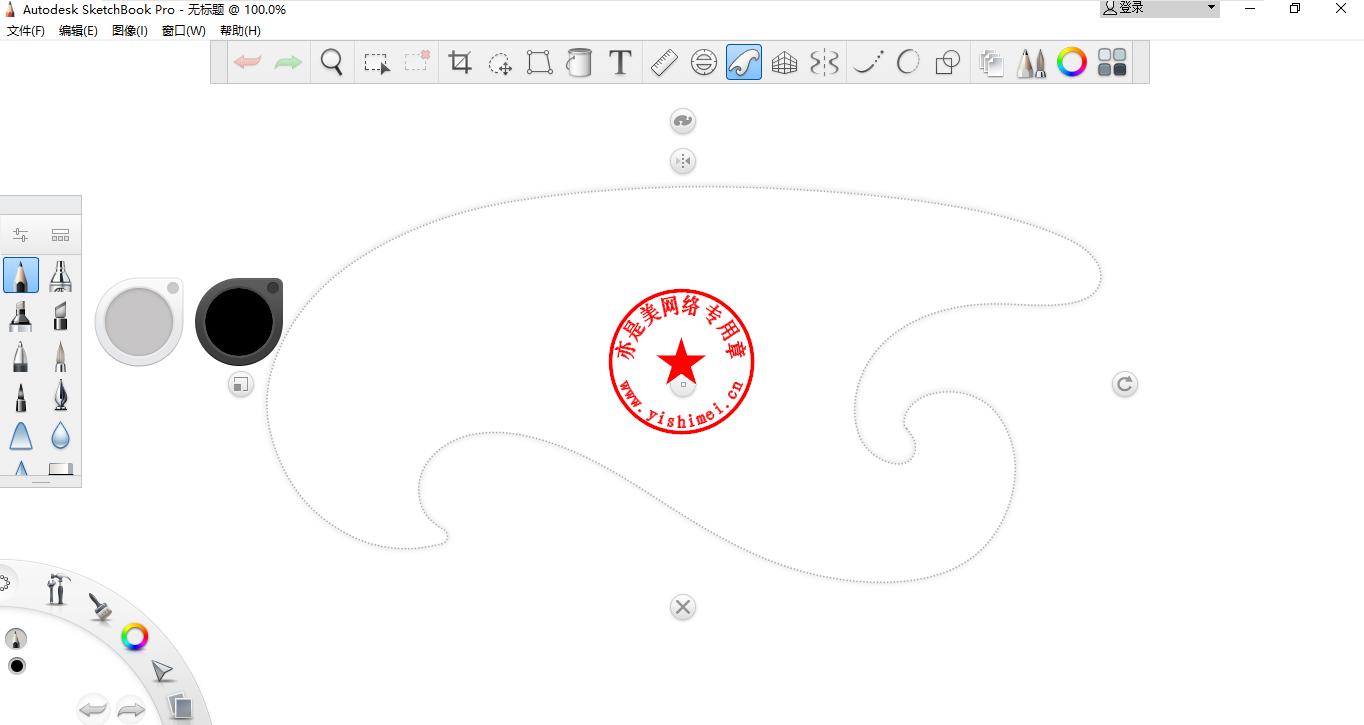Select the Blur water-drop brush
The height and width of the screenshot is (725, 1364).
point(61,436)
